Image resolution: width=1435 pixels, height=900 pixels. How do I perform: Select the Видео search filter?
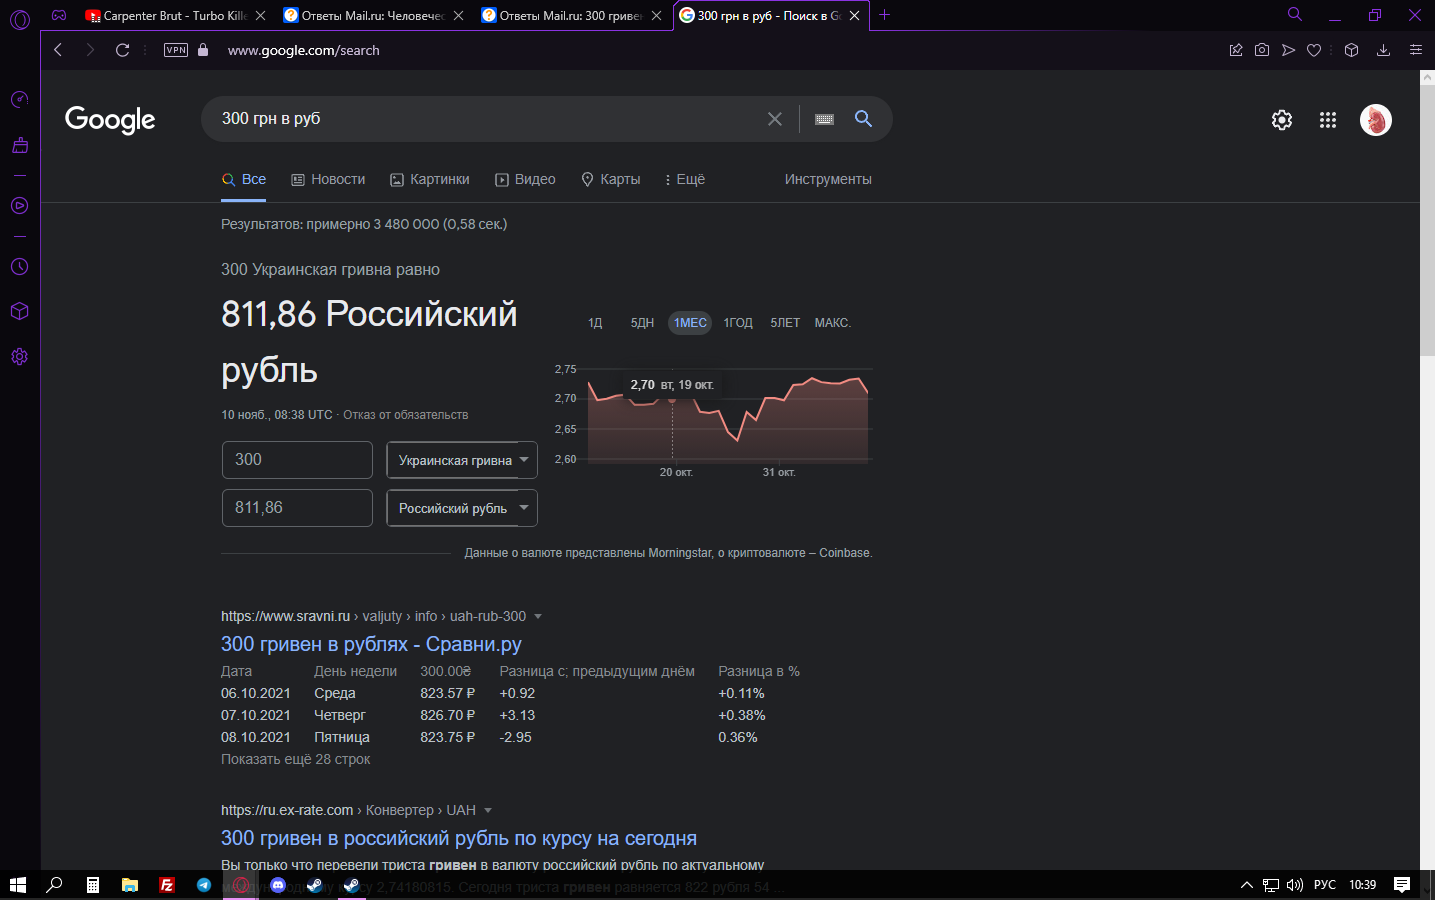(525, 179)
